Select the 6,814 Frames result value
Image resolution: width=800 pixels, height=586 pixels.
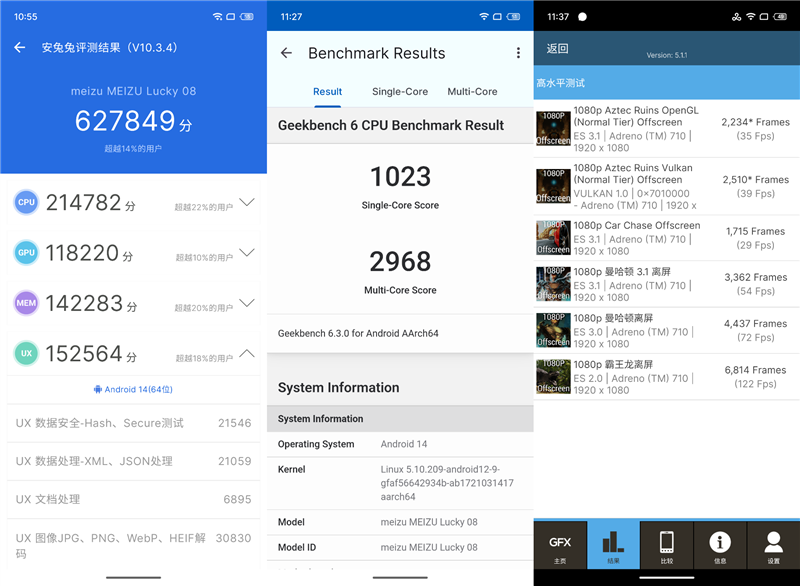pos(755,370)
